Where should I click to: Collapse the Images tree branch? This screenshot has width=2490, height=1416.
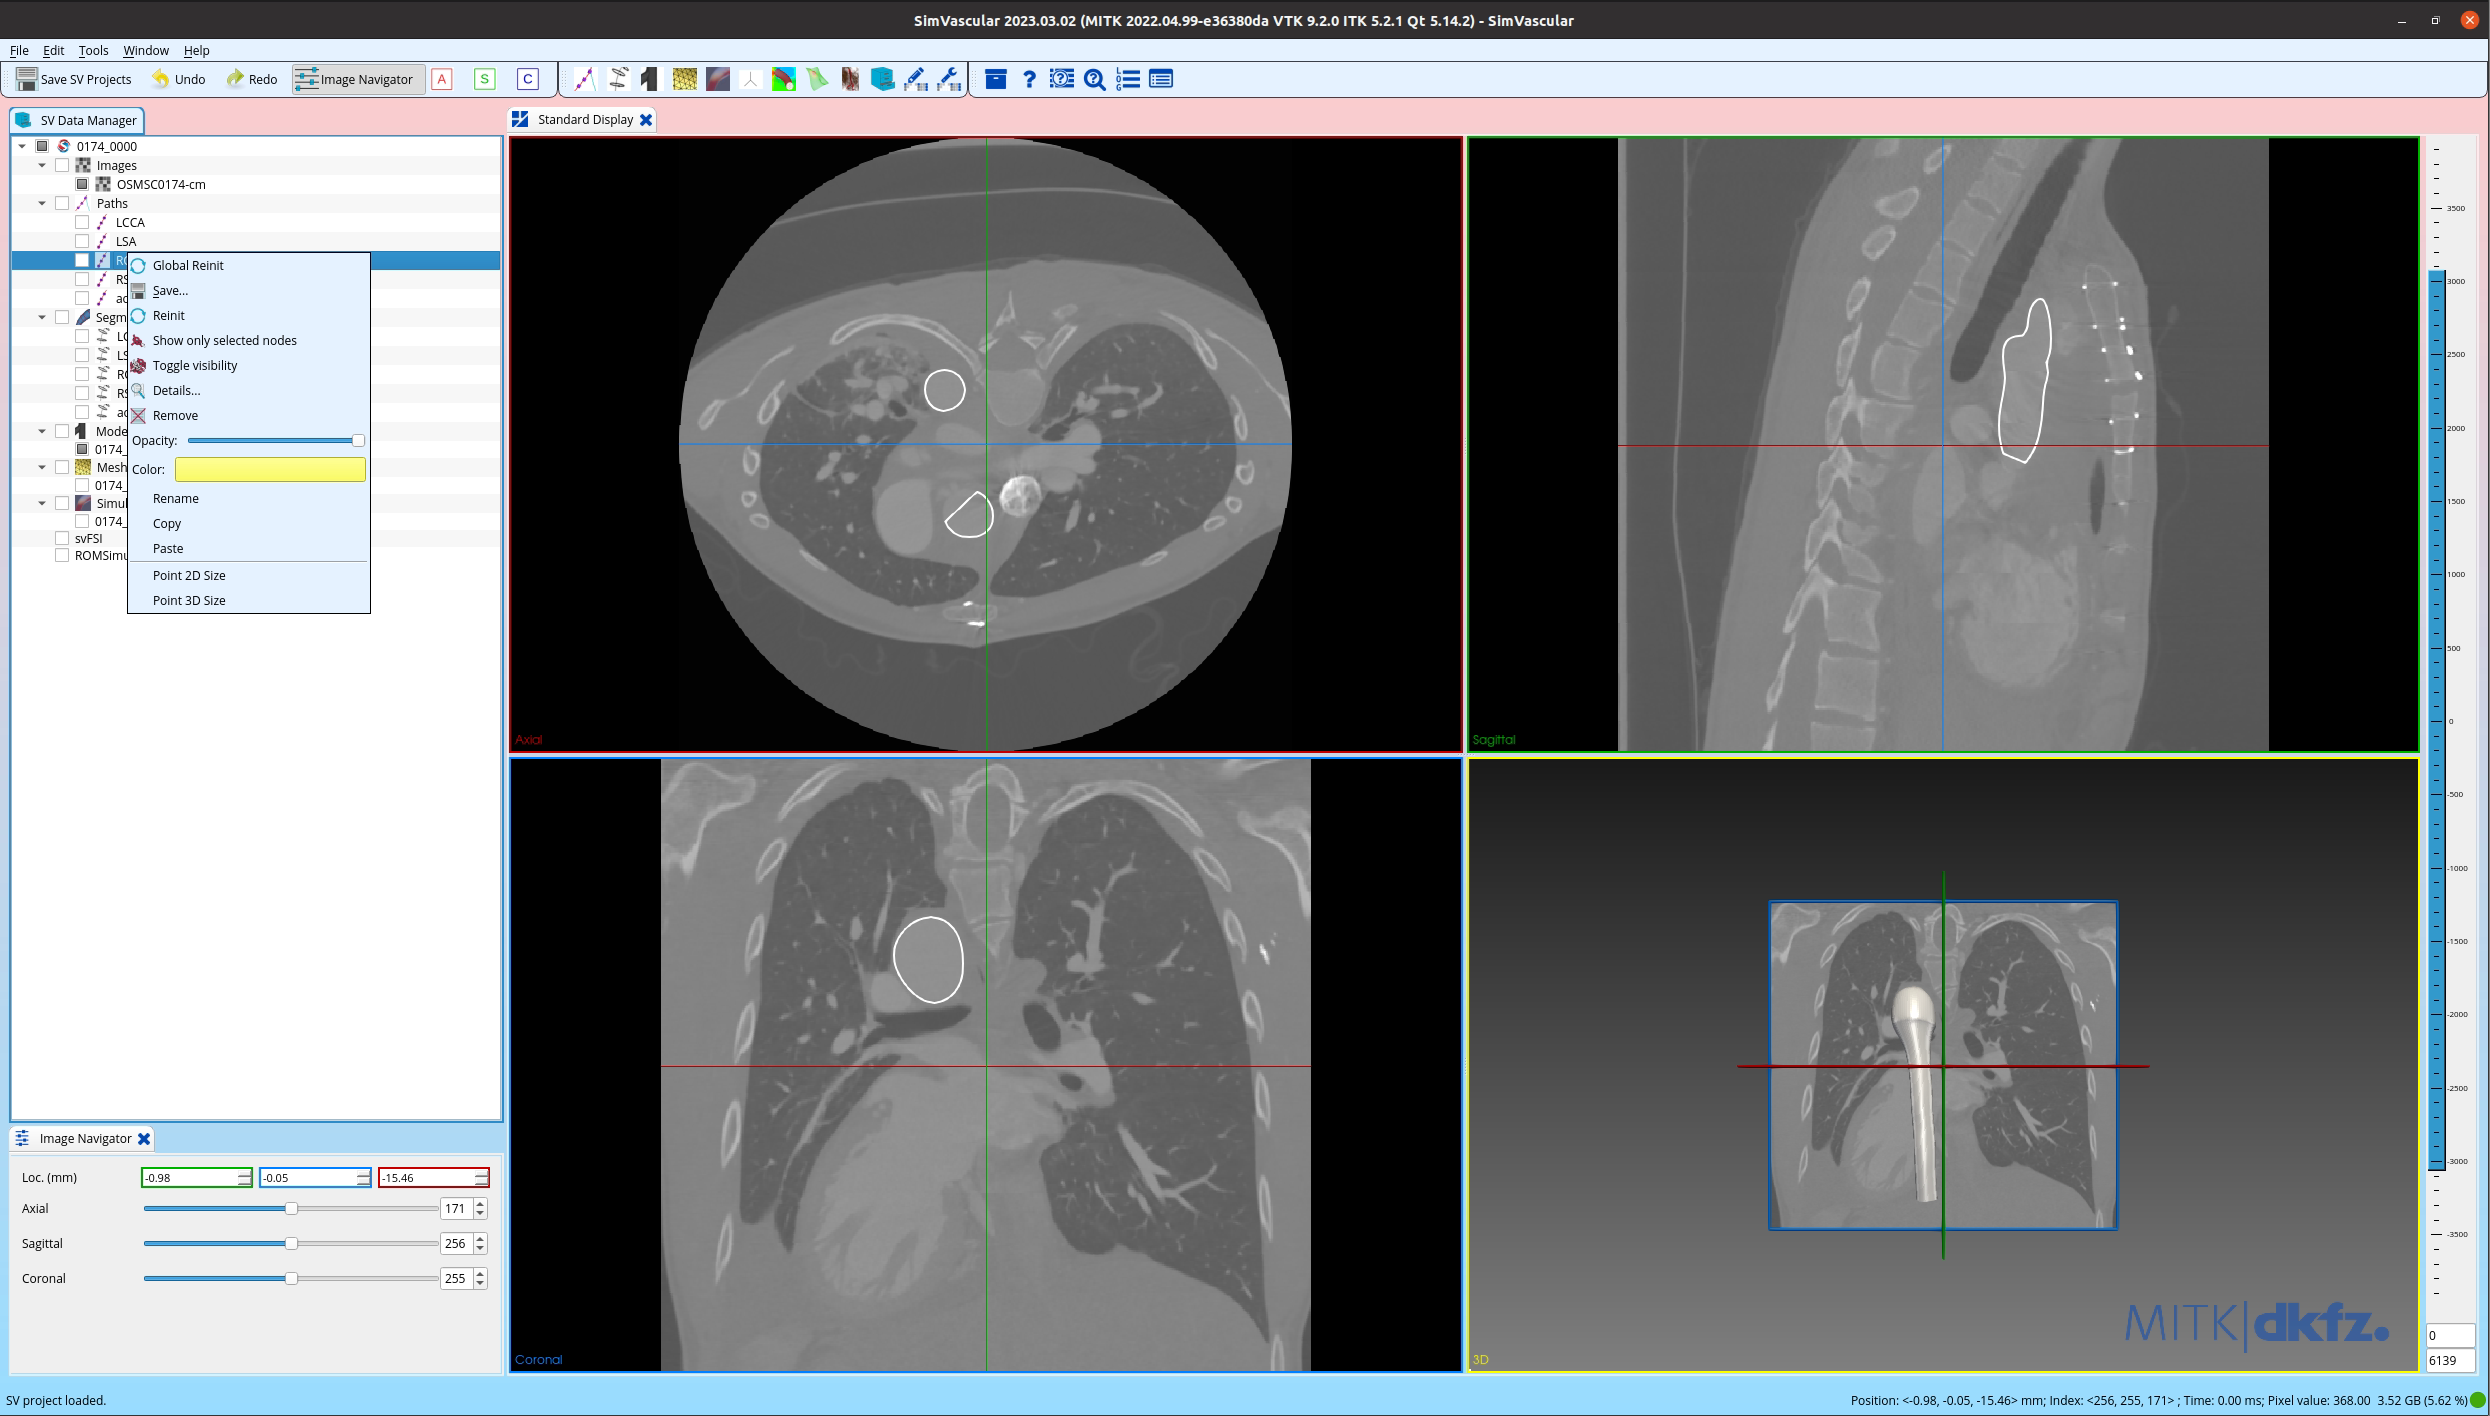(x=41, y=165)
